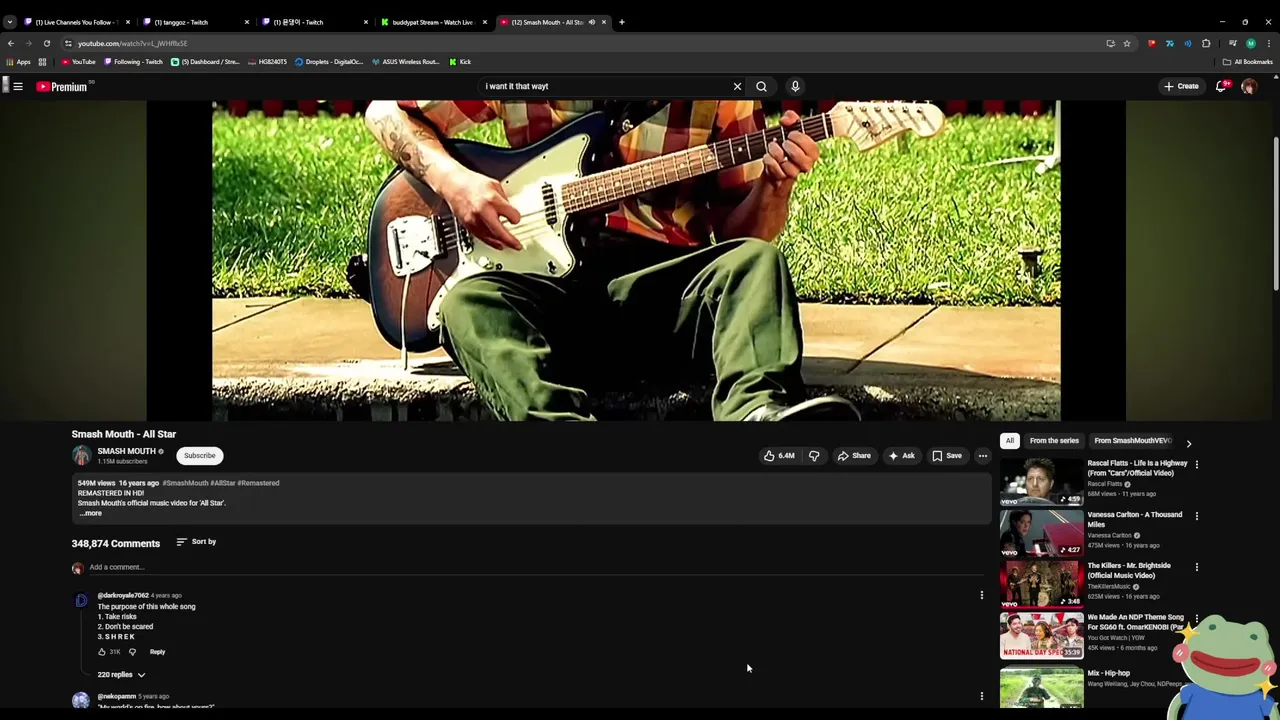Open Apps bookmark shortcut

(18, 62)
